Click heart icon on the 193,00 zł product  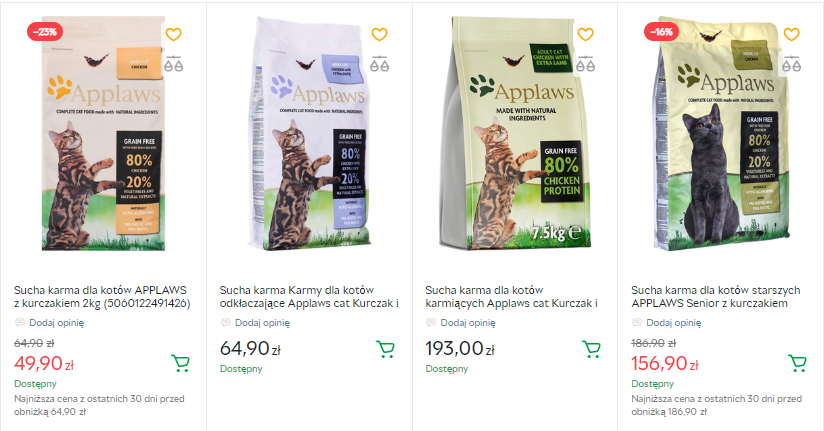tap(585, 35)
